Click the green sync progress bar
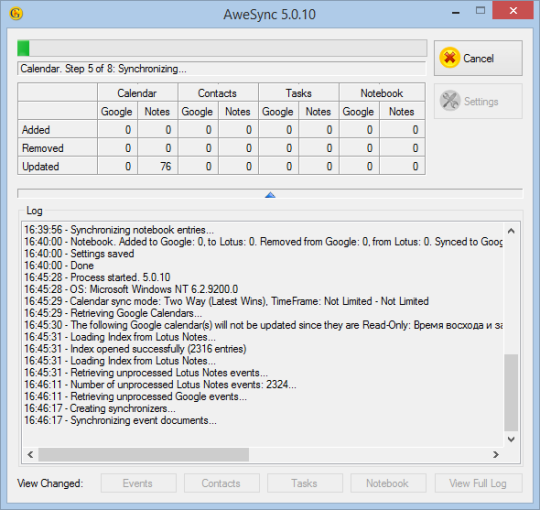 coord(222,48)
